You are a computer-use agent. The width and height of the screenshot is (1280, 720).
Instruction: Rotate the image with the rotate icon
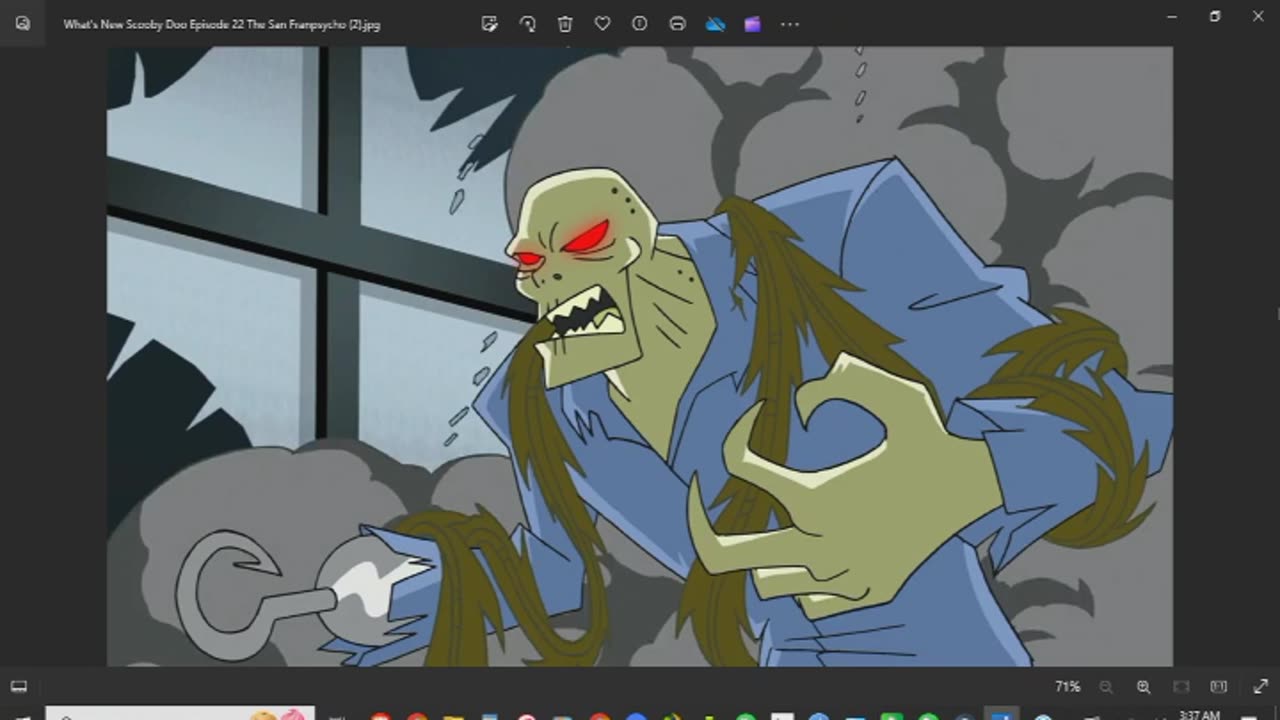tap(527, 24)
